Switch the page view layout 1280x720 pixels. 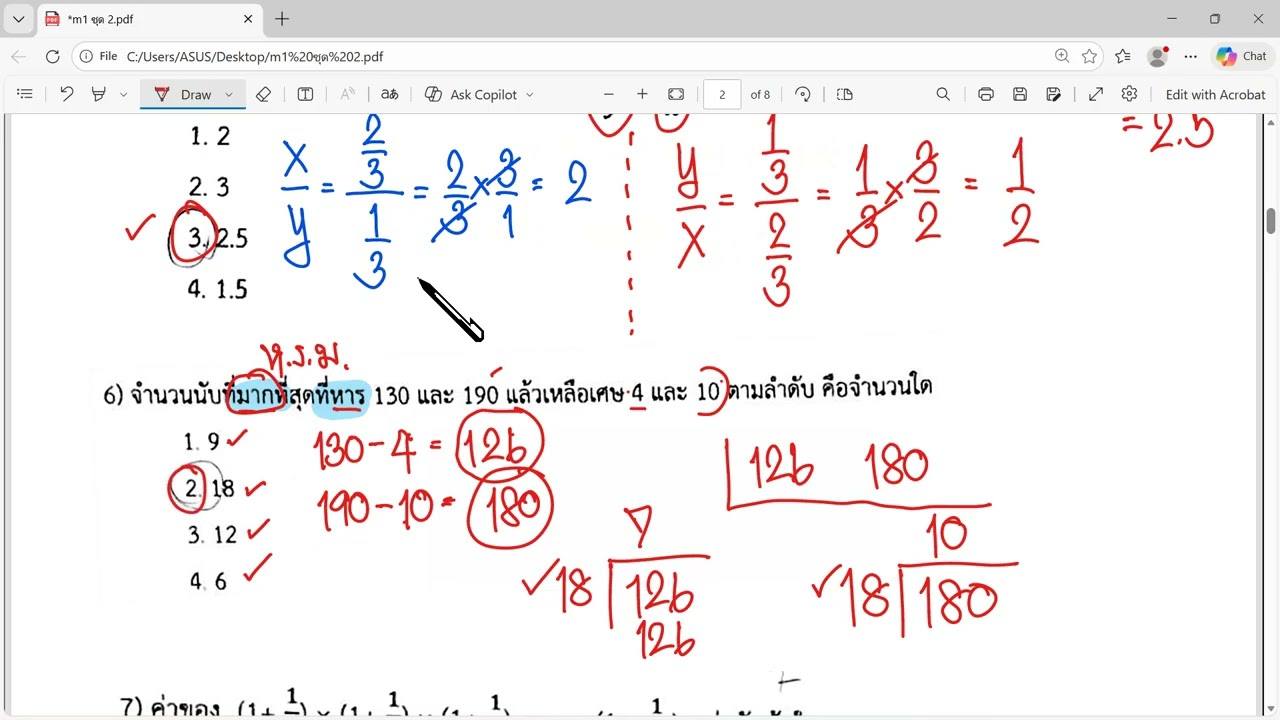coord(844,94)
